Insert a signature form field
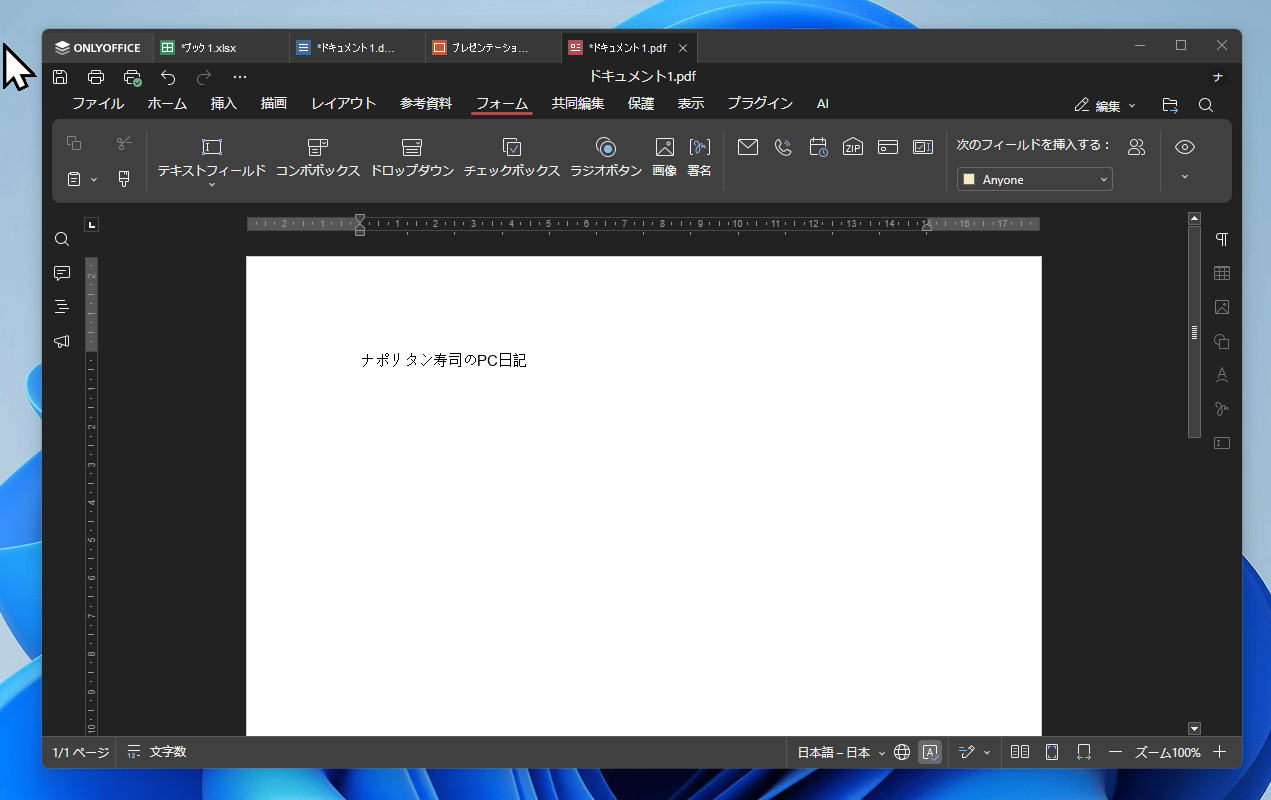Viewport: 1271px width, 800px height. [700, 157]
